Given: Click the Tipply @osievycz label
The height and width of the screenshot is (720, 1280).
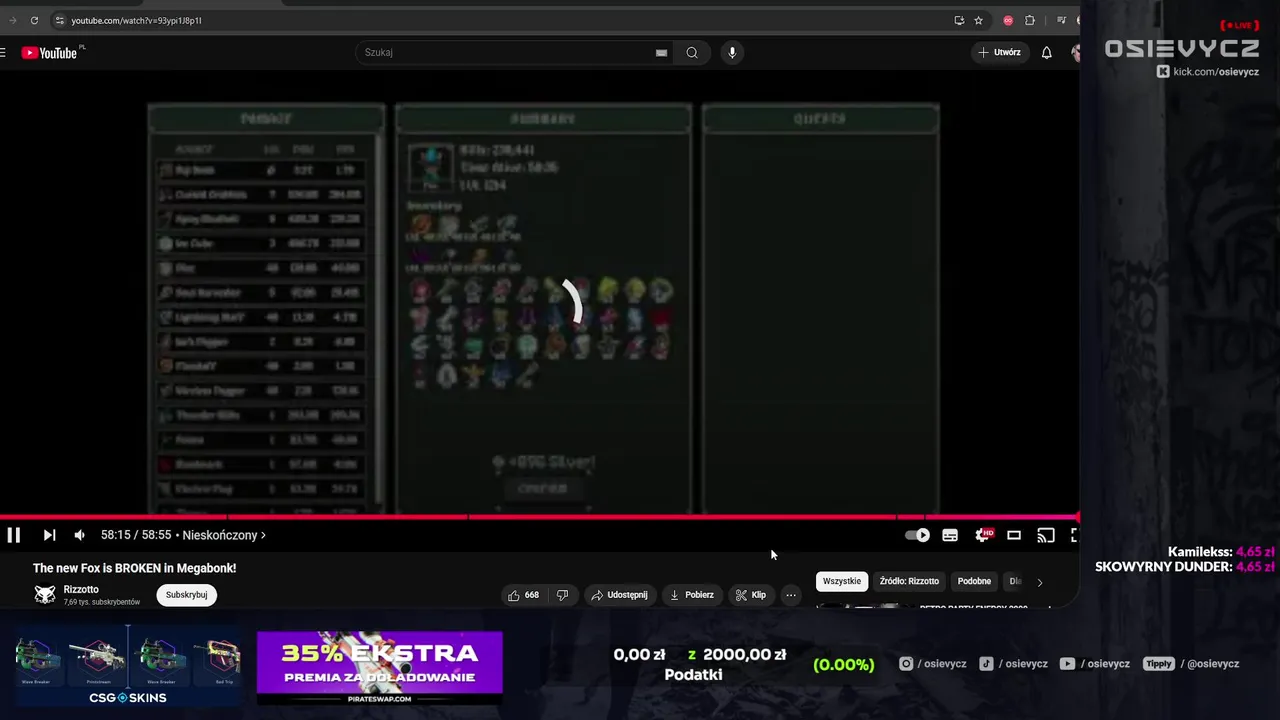Looking at the screenshot, I should coord(1192,664).
